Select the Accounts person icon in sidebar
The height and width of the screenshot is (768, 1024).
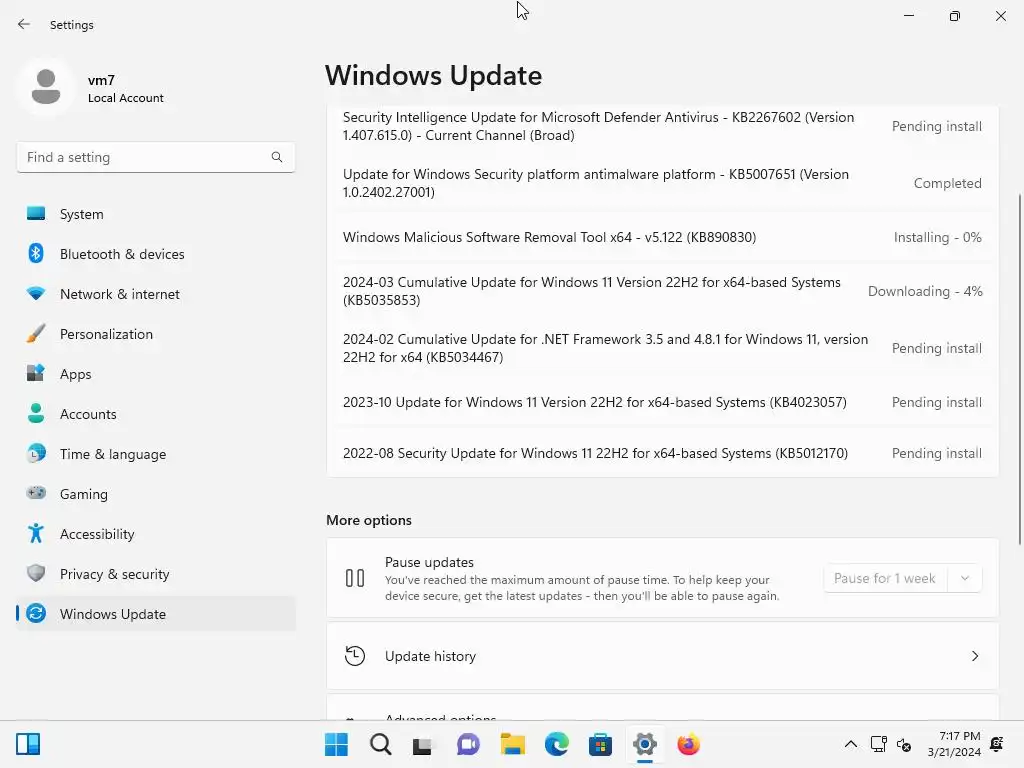tap(36, 413)
